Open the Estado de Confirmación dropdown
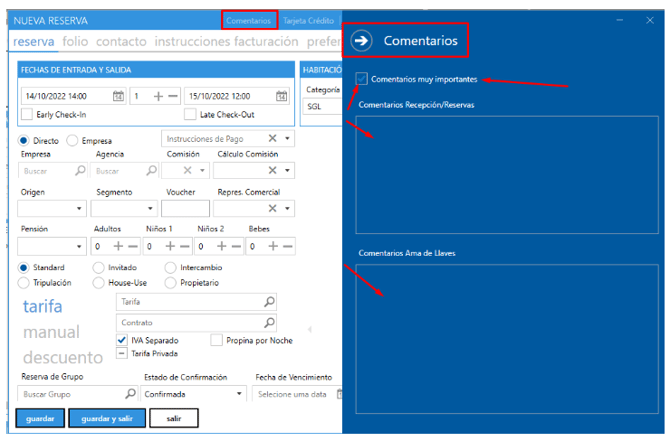This screenshot has height=441, width=670. coord(240,394)
